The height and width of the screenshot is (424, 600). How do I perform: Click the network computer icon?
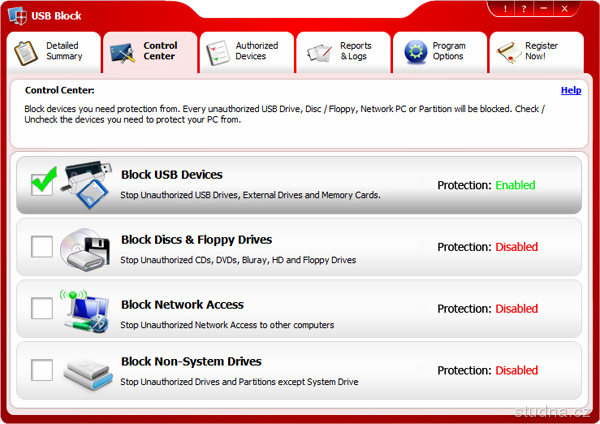tap(85, 310)
